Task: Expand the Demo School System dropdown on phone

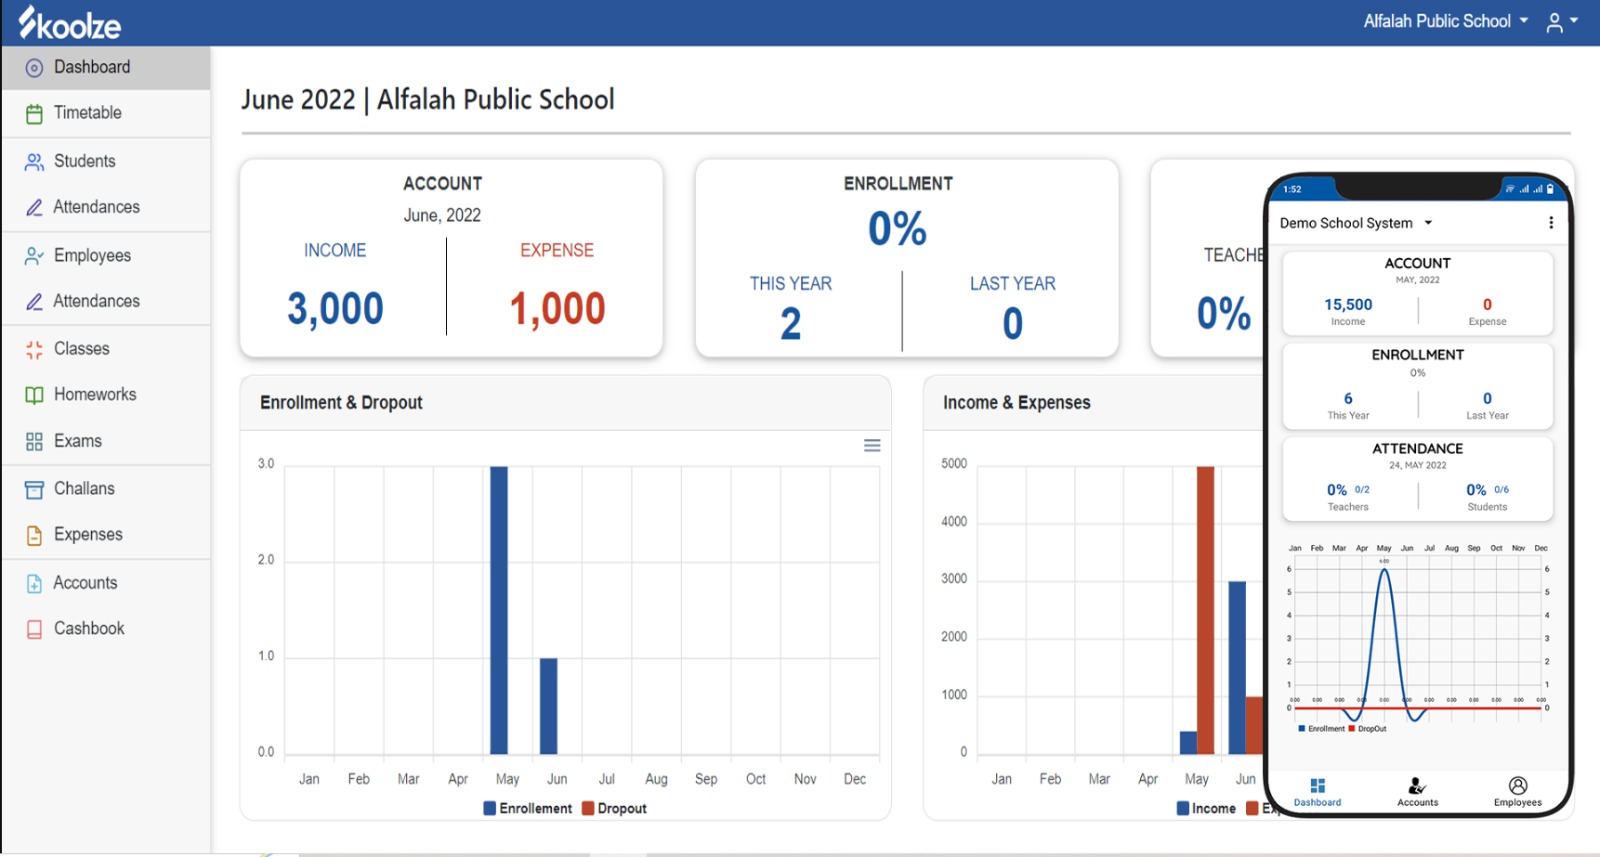Action: click(1356, 223)
